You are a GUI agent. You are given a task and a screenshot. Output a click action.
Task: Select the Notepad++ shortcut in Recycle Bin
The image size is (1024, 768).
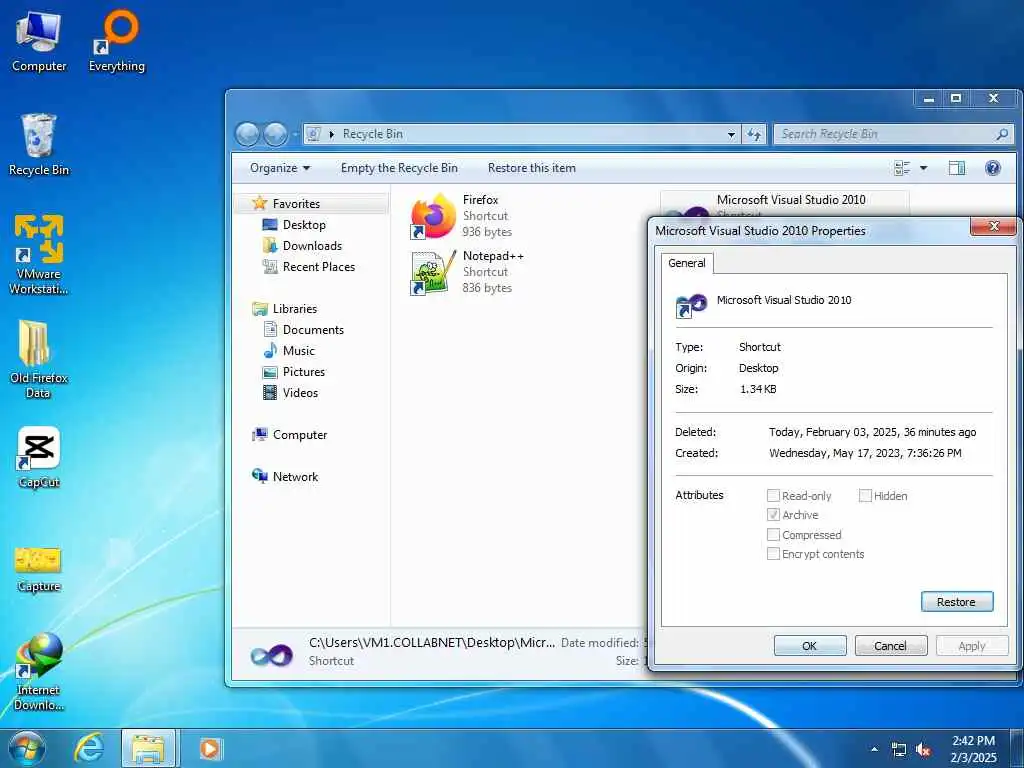tap(469, 272)
